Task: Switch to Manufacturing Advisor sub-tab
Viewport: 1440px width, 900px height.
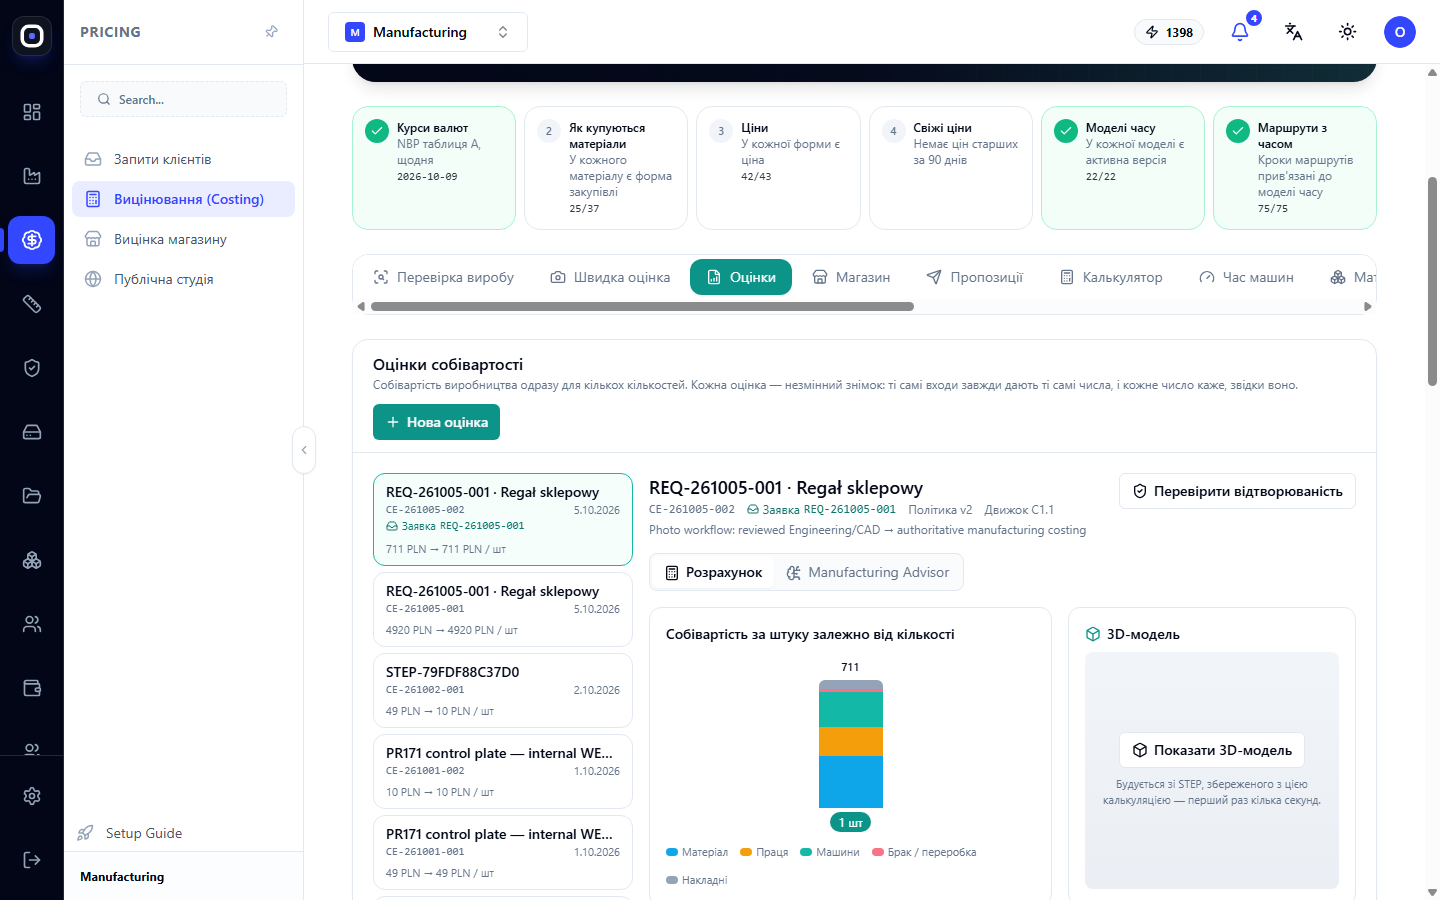Action: pos(868,572)
